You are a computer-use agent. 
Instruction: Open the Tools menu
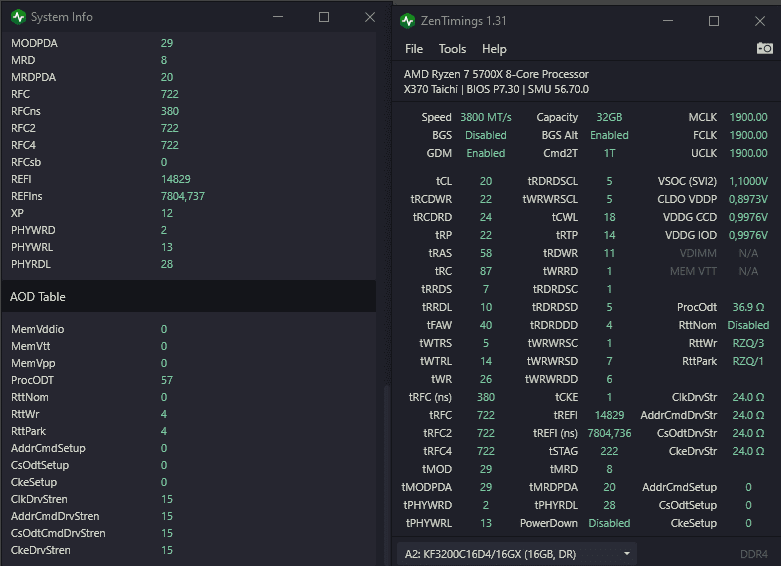pyautogui.click(x=452, y=49)
